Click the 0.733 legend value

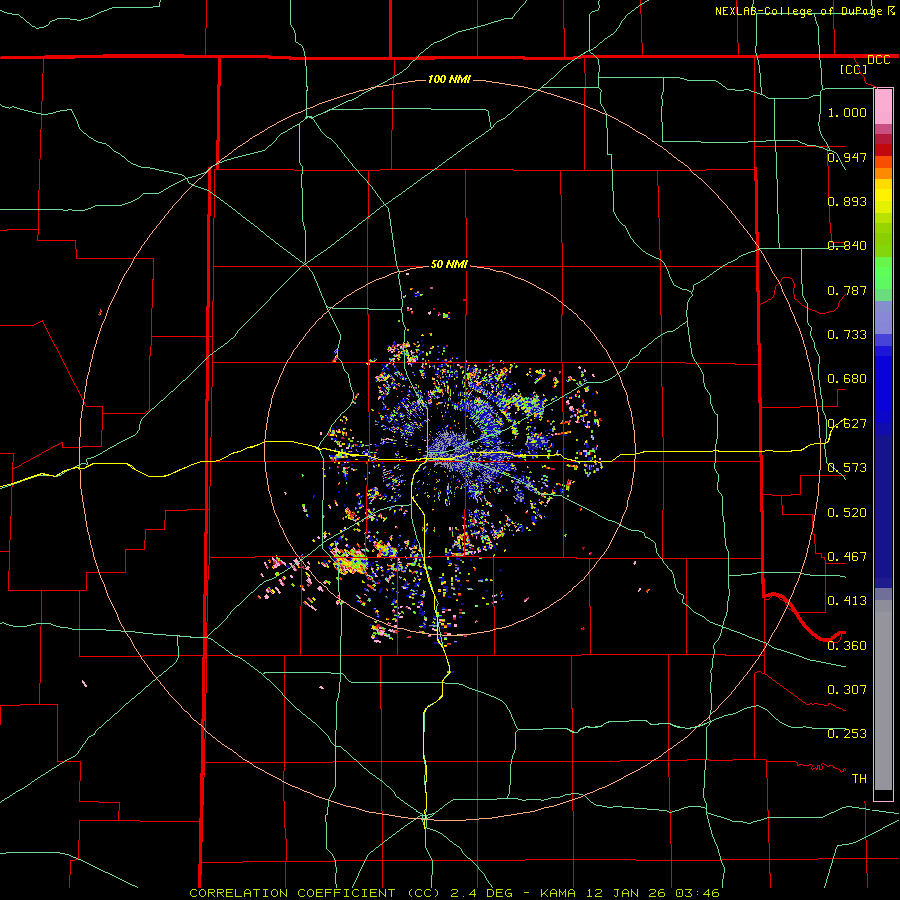(847, 335)
